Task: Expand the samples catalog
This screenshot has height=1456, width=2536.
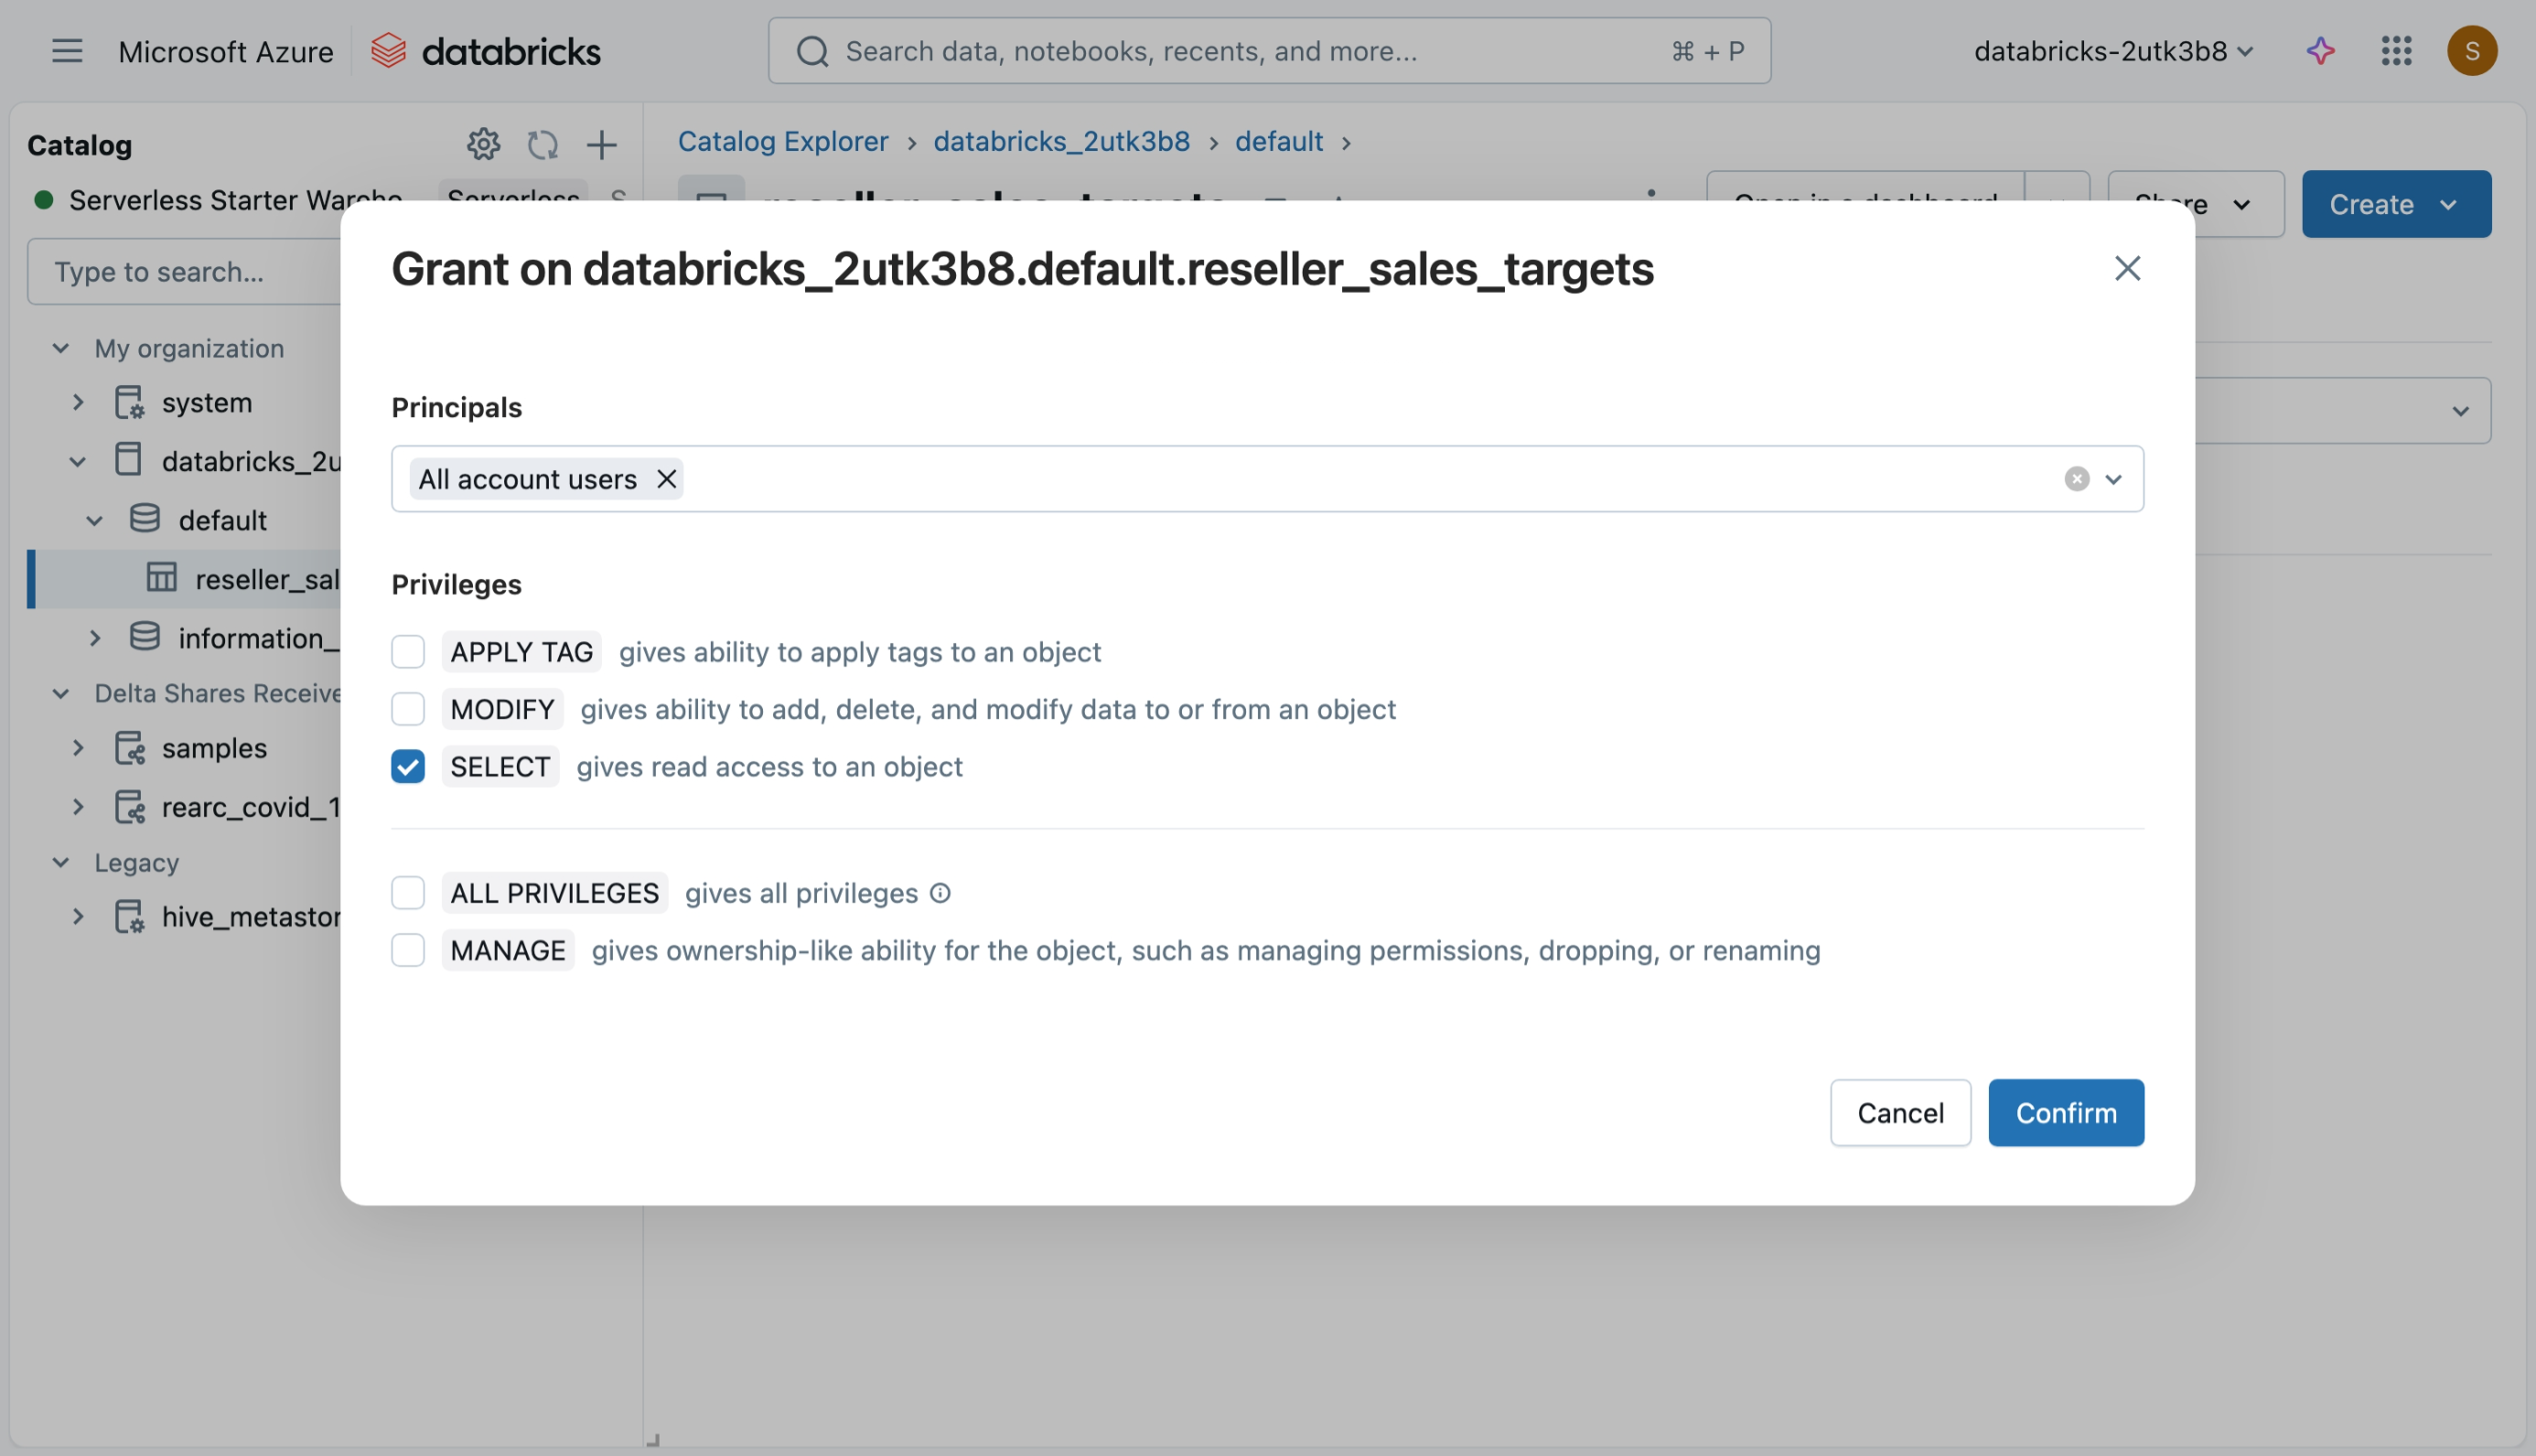Action: pyautogui.click(x=78, y=748)
